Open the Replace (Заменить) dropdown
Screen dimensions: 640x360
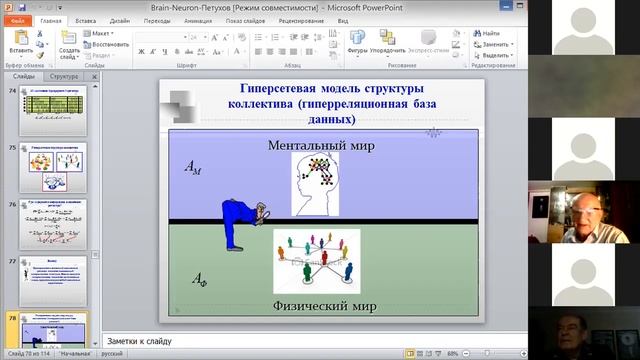coord(494,44)
